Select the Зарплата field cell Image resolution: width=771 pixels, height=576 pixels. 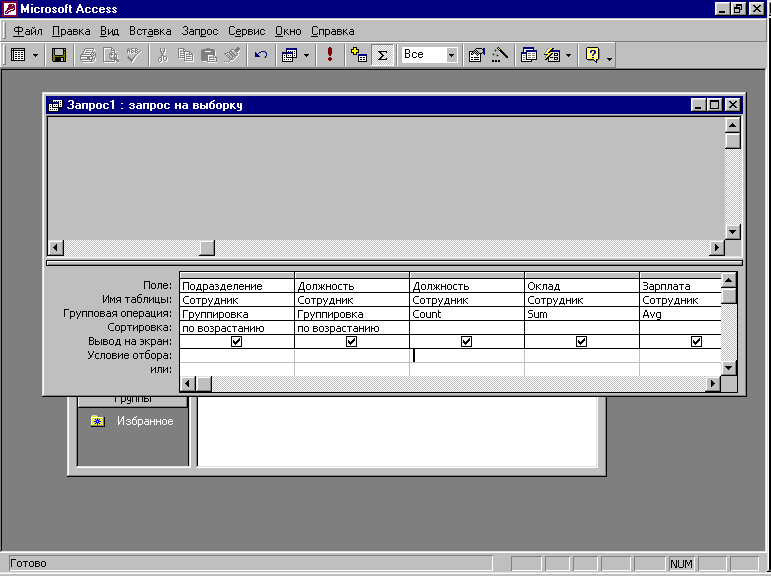681,286
